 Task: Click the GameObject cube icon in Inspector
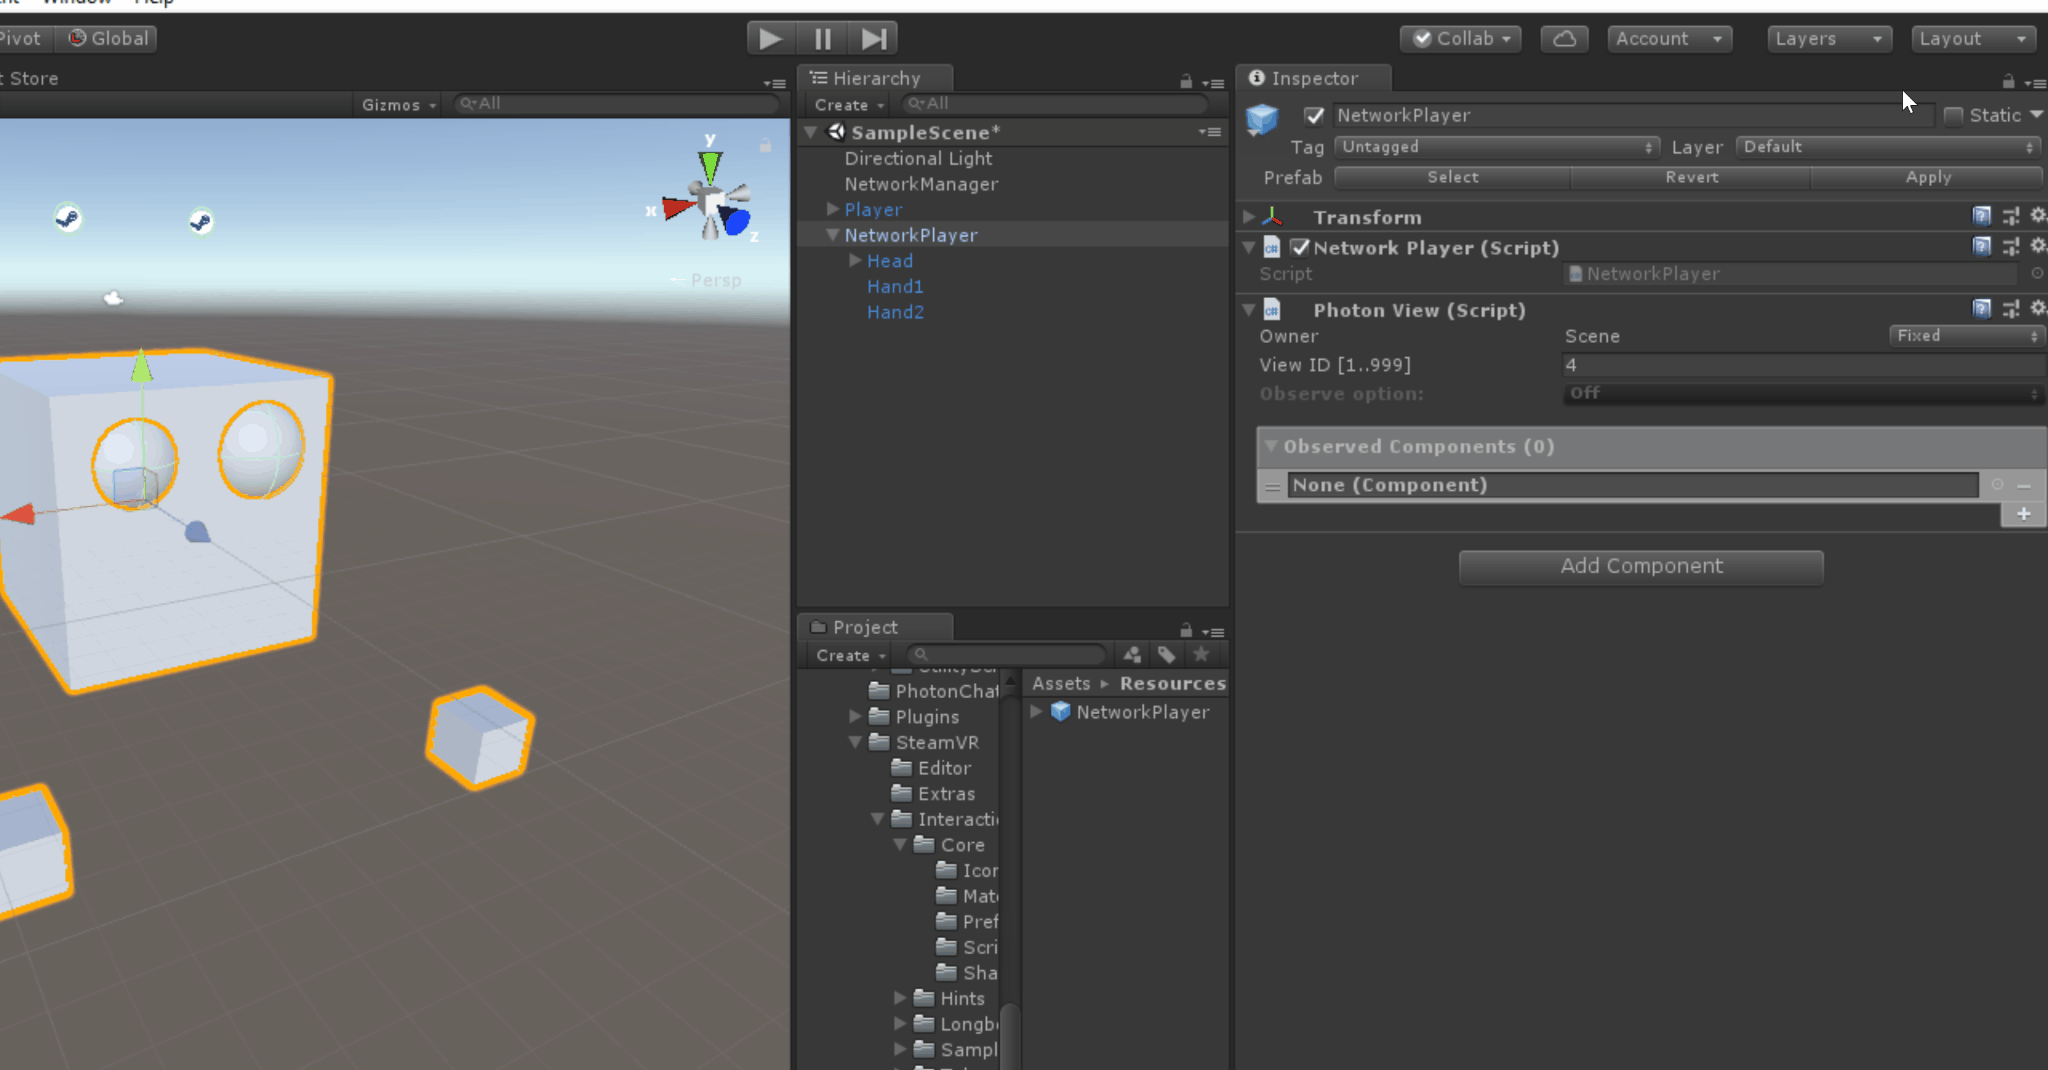click(1262, 119)
